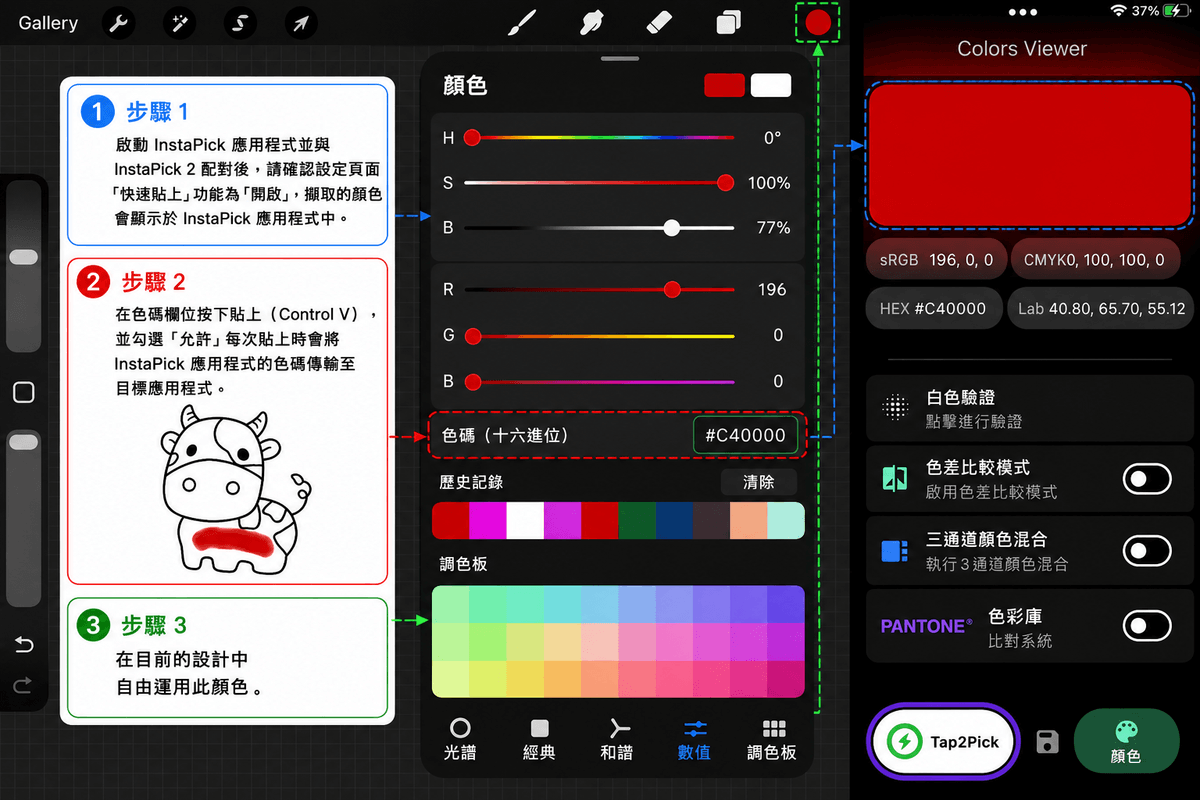
Task: Toggle PANTONE 色彩庫 switch
Action: click(x=1147, y=626)
